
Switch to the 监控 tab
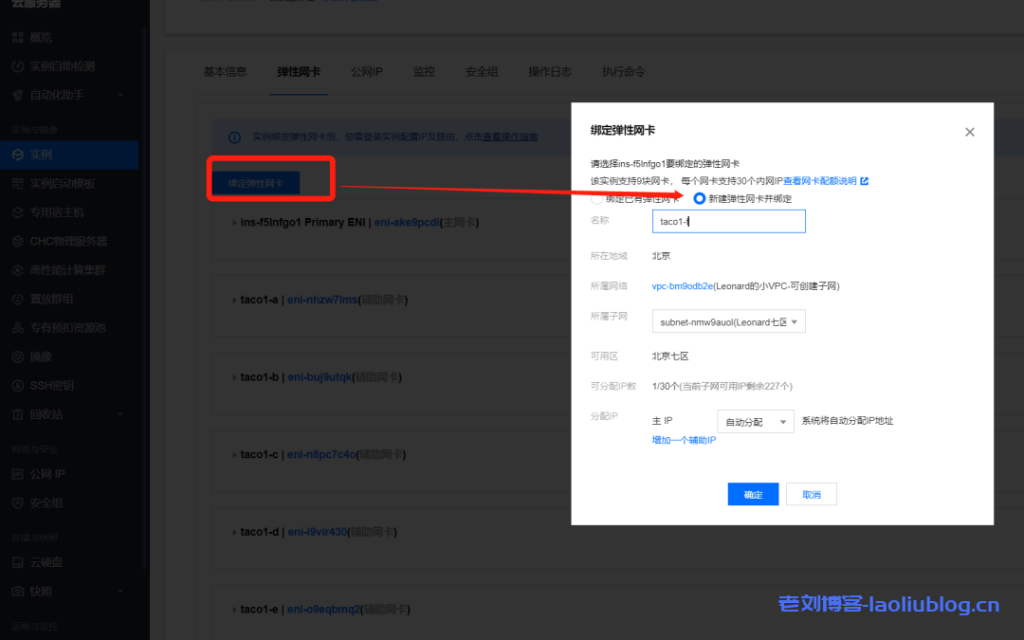[424, 72]
